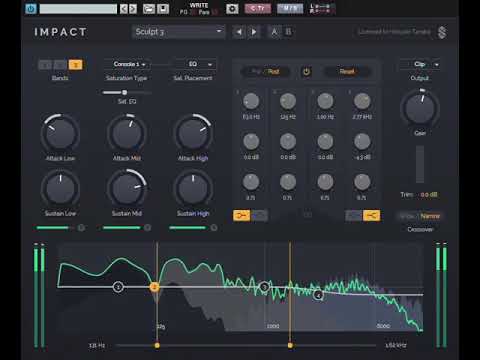Click the EQ Reset button
The height and width of the screenshot is (360, 480).
click(347, 71)
